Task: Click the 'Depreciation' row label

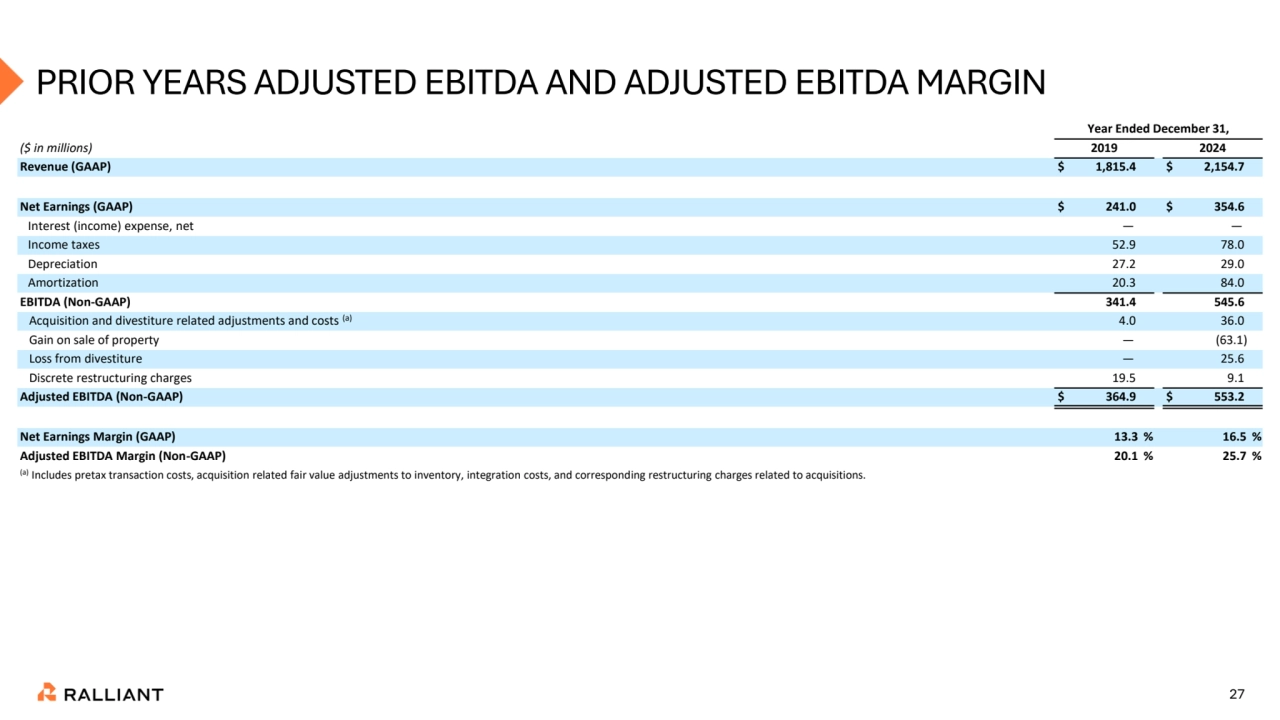Action: point(63,264)
